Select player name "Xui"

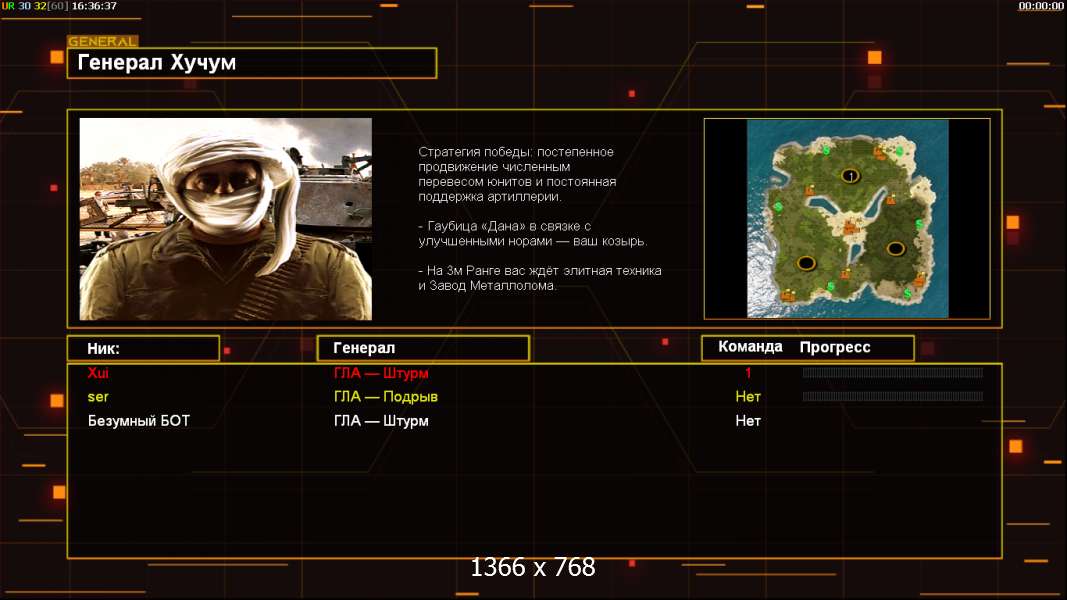pyautogui.click(x=98, y=373)
